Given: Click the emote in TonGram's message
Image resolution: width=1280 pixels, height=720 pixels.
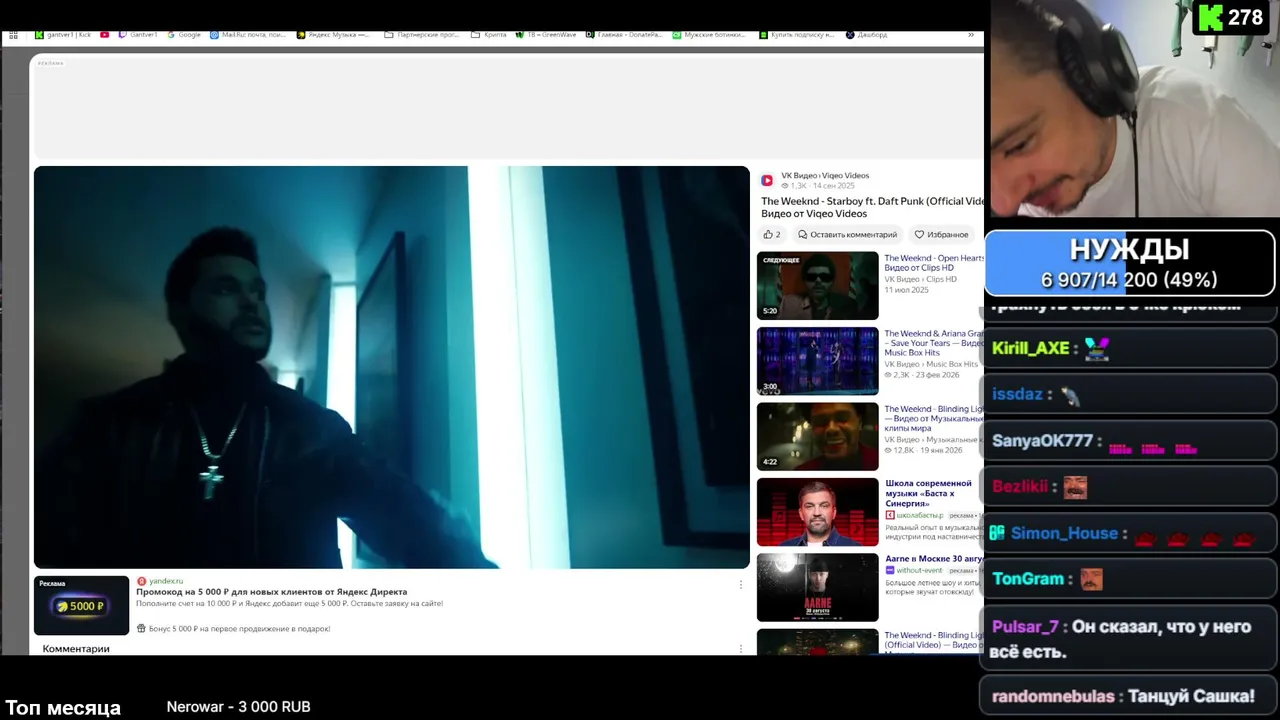Looking at the screenshot, I should tap(1092, 580).
